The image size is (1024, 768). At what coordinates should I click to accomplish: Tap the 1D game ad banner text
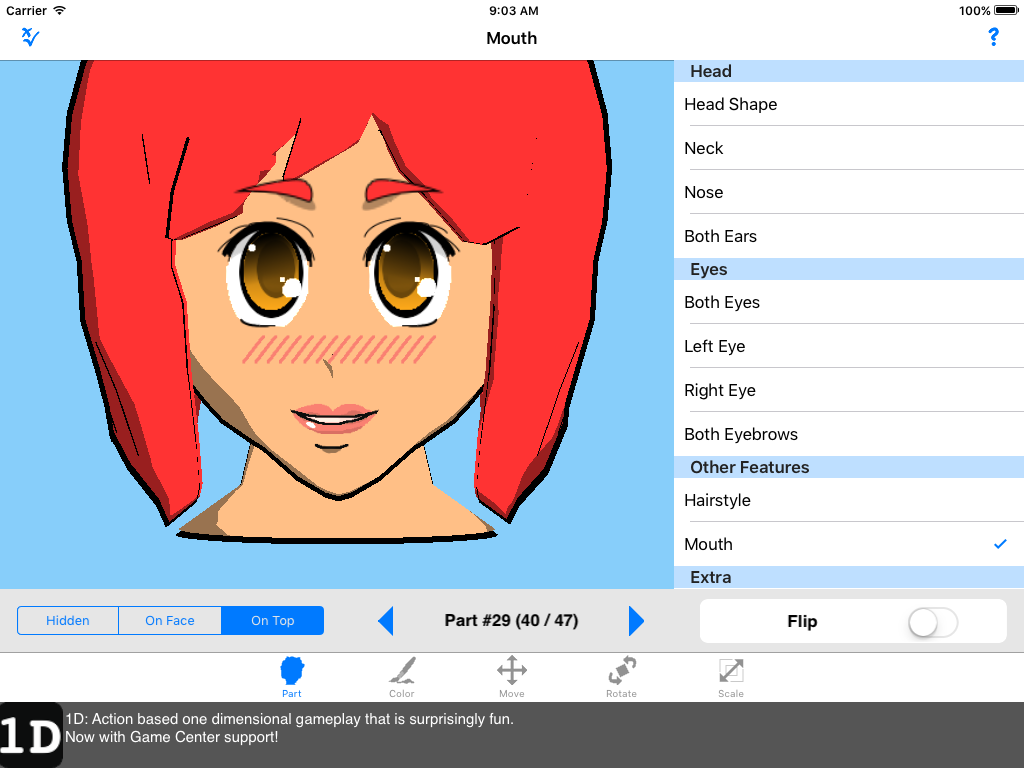[290, 728]
